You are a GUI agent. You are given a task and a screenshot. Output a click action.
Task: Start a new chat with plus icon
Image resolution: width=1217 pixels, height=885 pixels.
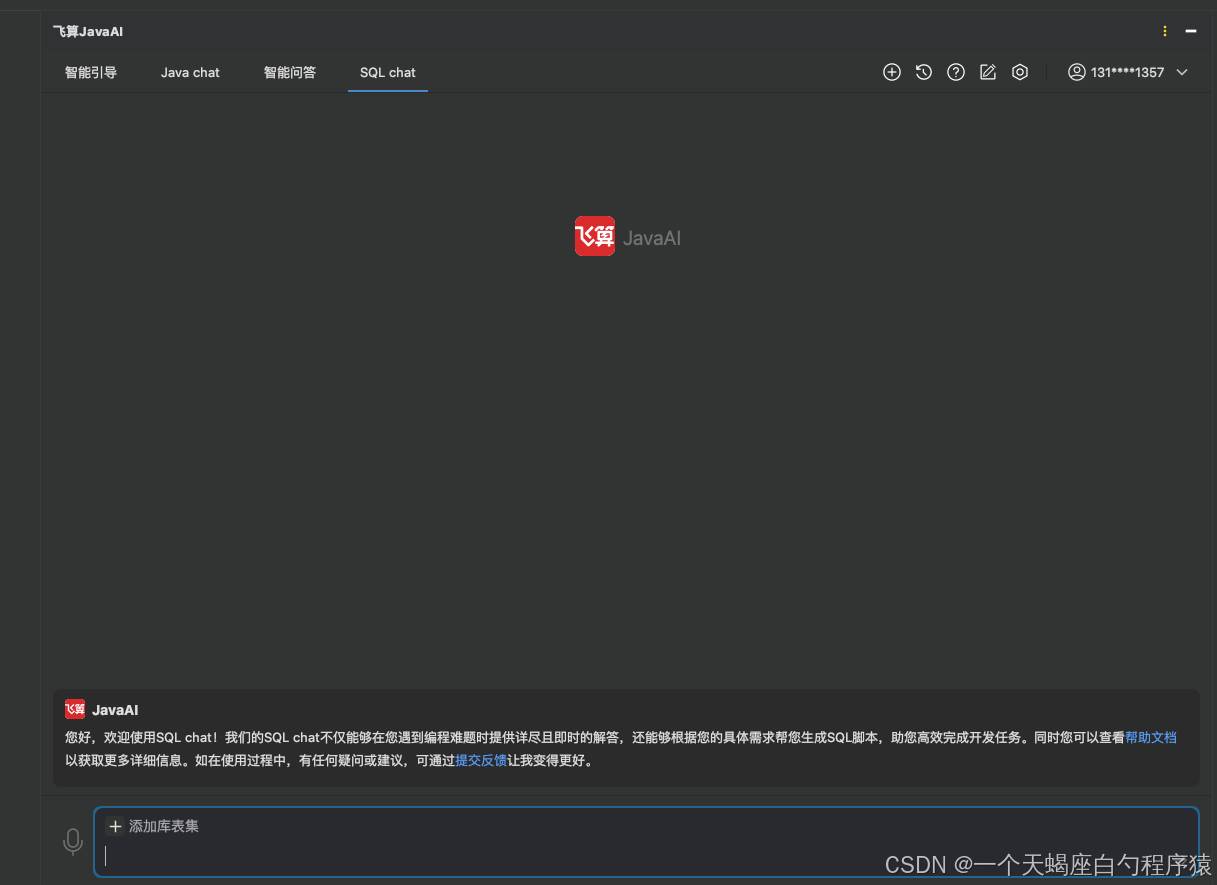892,72
